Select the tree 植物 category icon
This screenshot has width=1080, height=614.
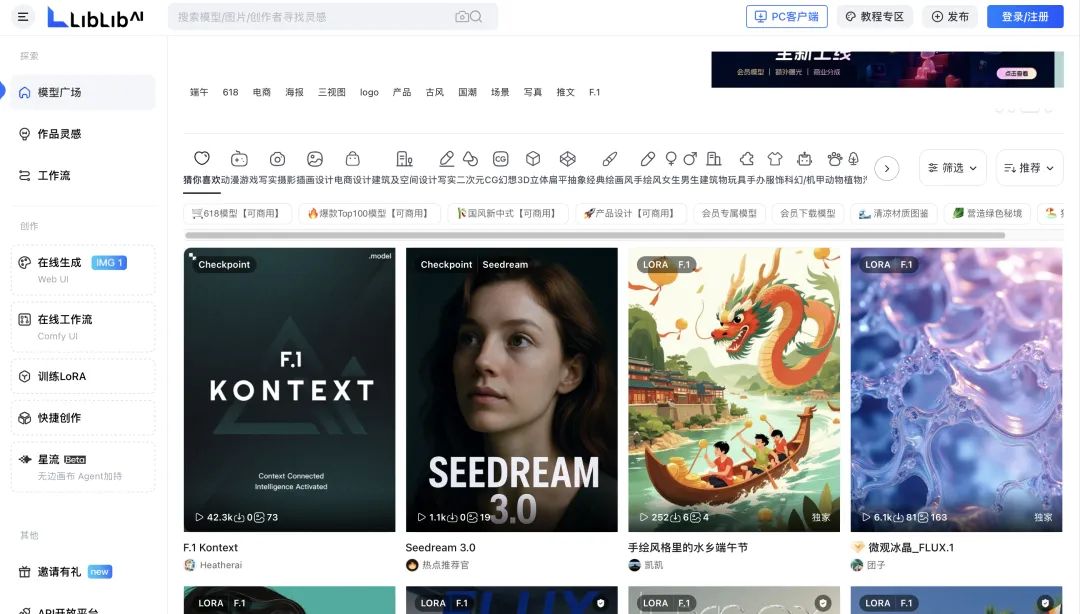854,159
